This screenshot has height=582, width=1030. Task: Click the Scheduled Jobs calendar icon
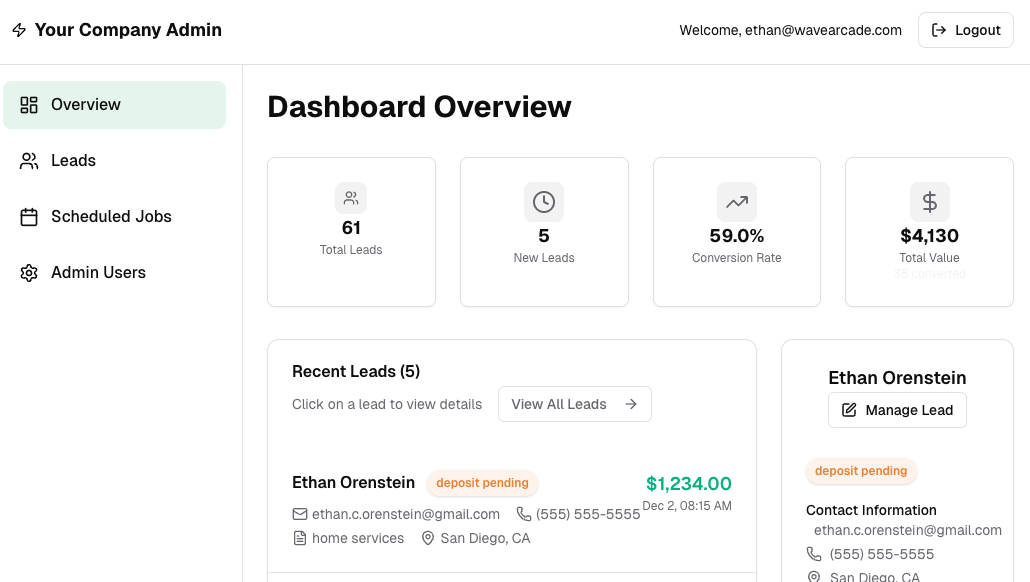pos(29,216)
